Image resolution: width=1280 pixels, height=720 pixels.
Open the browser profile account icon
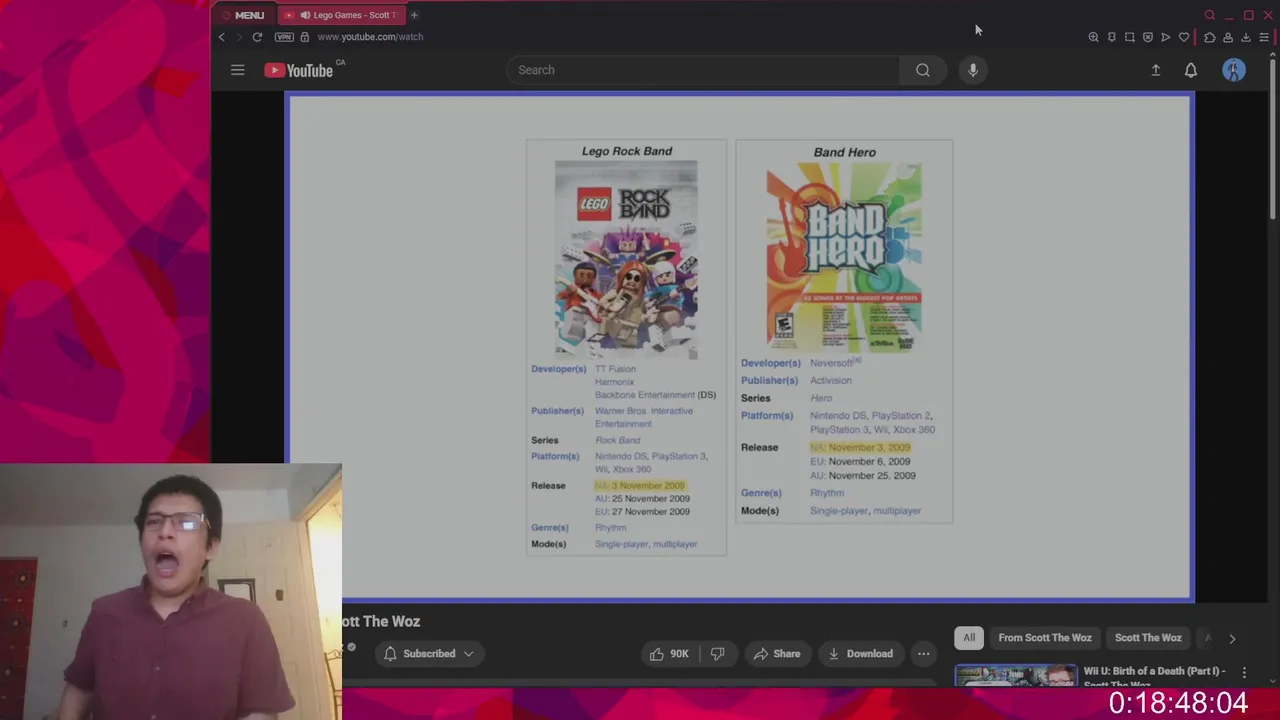click(x=1228, y=37)
